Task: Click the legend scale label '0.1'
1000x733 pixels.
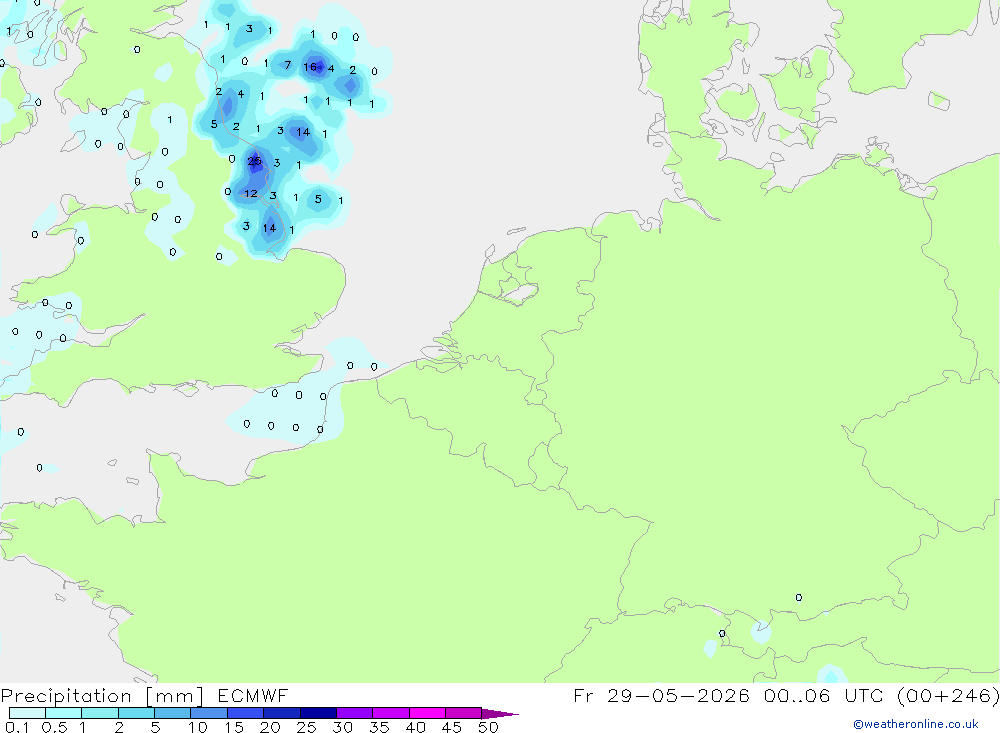Action: coord(17,727)
